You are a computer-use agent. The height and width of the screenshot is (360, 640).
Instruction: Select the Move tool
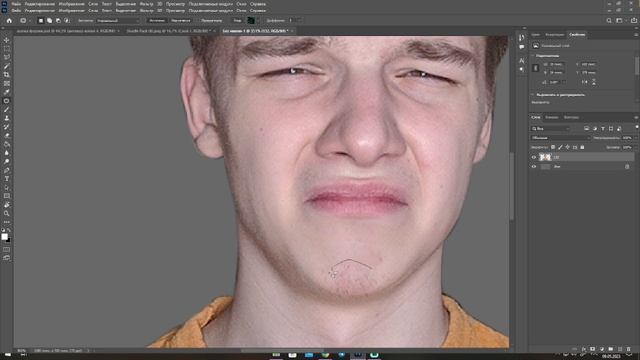click(x=7, y=40)
